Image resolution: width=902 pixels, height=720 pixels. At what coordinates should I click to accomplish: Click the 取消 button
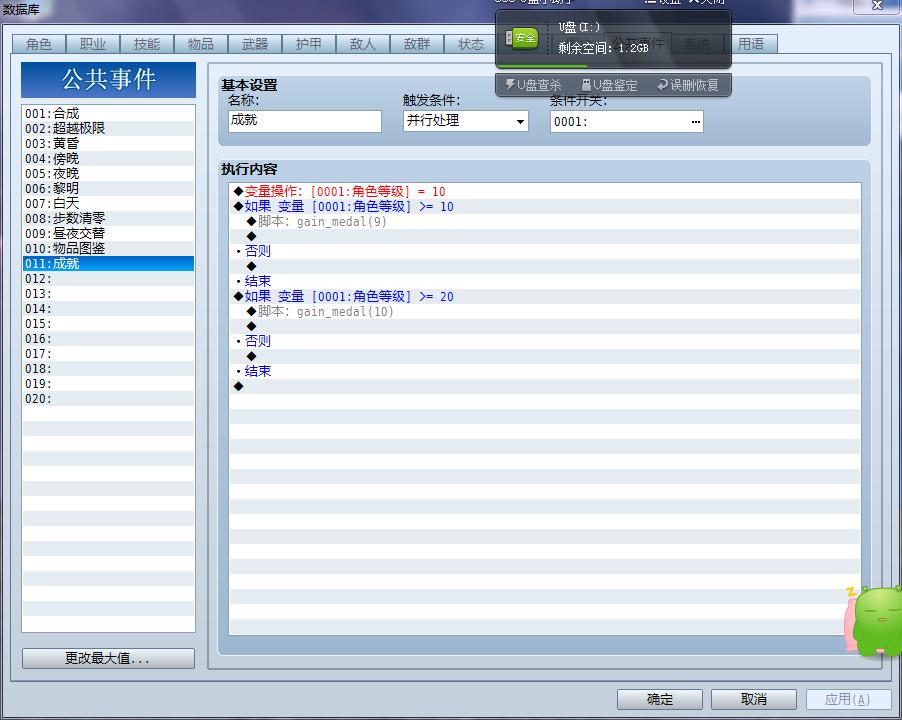tap(754, 699)
